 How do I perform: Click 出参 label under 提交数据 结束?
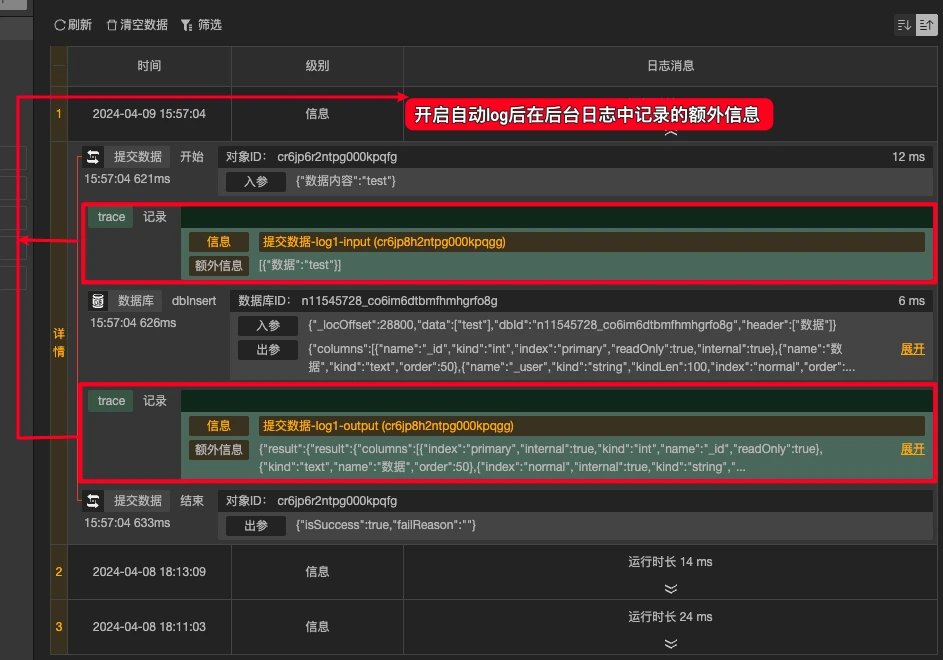(x=256, y=525)
